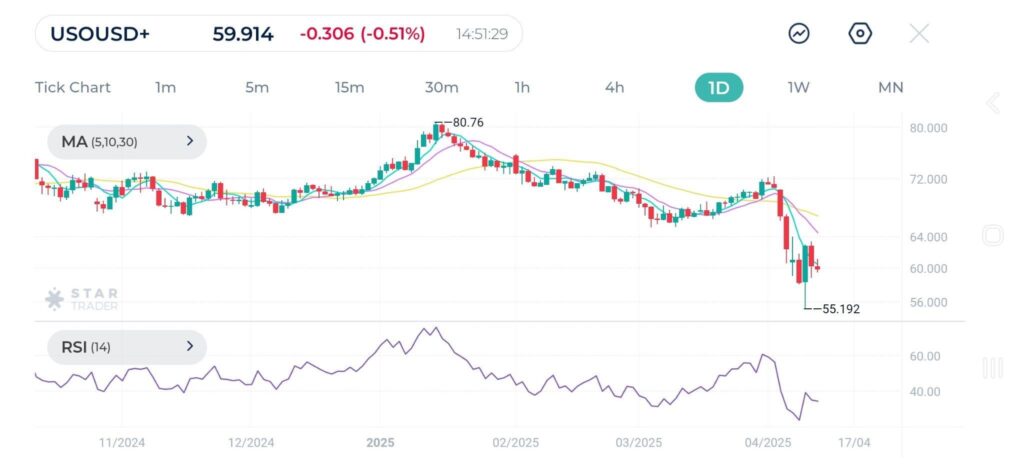Open the chart style line-graph icon
The height and width of the screenshot is (473, 1024).
click(x=799, y=34)
